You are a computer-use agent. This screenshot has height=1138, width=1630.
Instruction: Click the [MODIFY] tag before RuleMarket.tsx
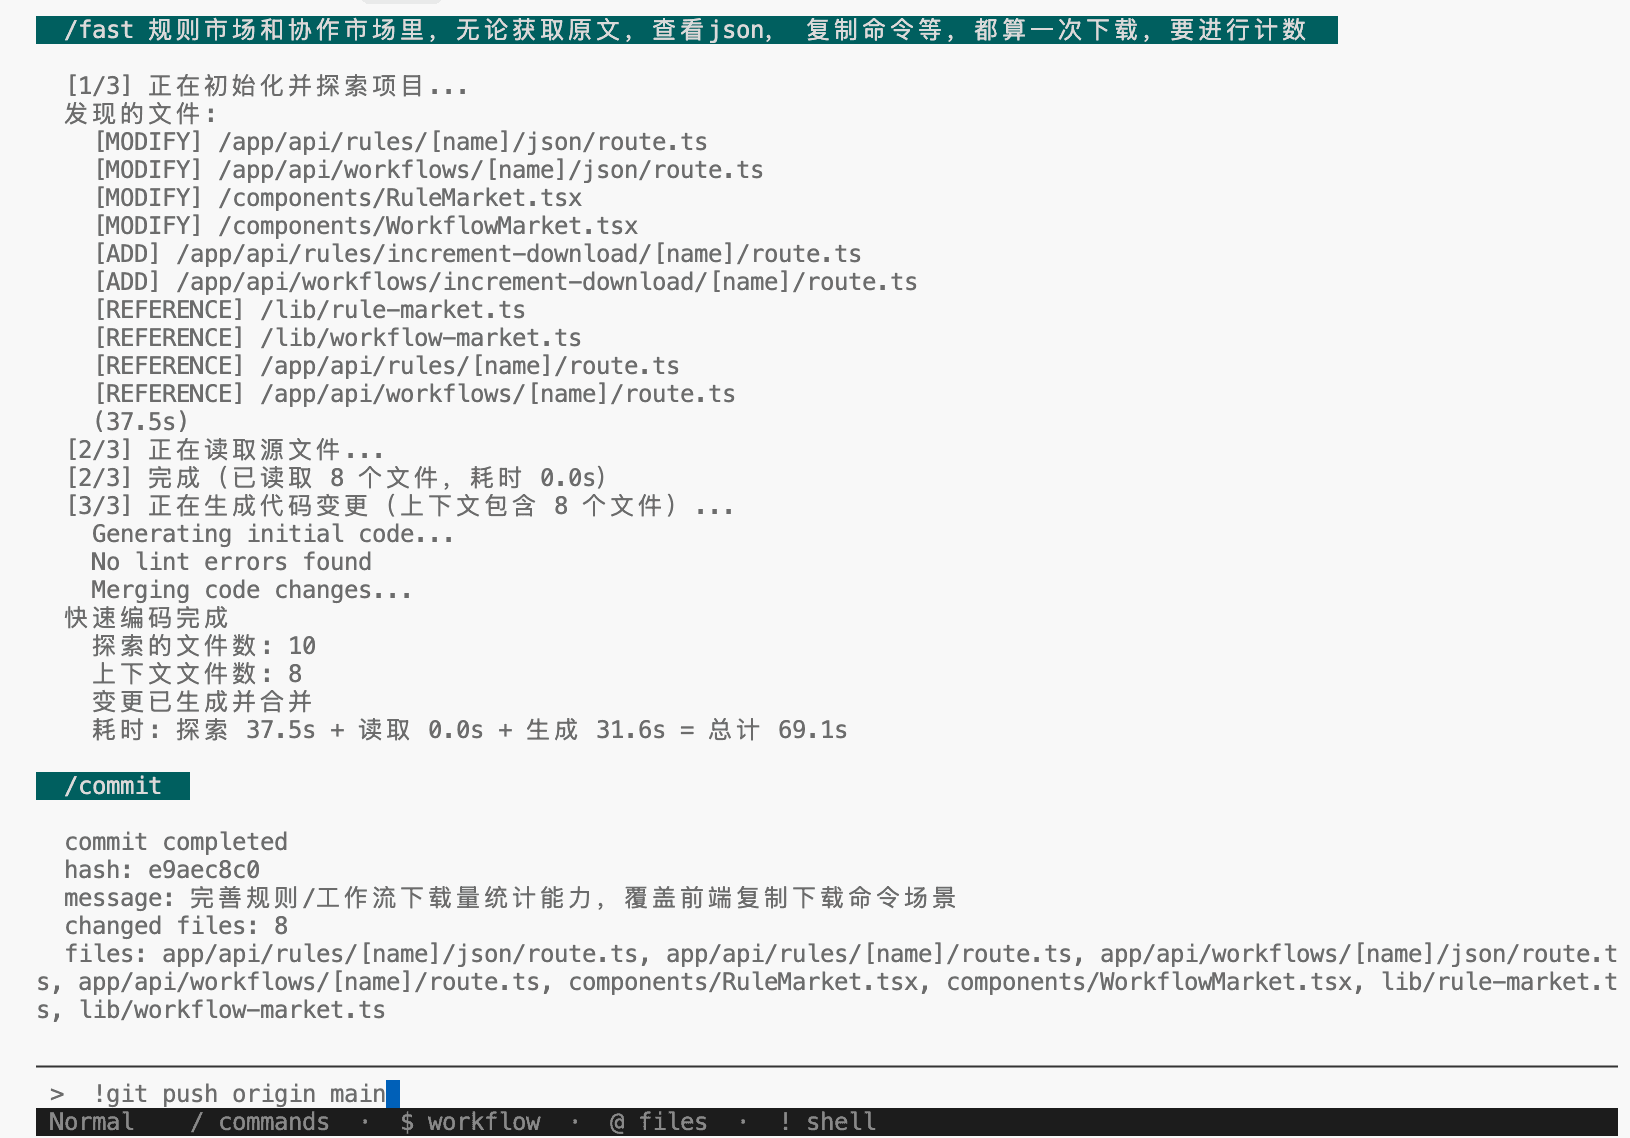(x=148, y=197)
